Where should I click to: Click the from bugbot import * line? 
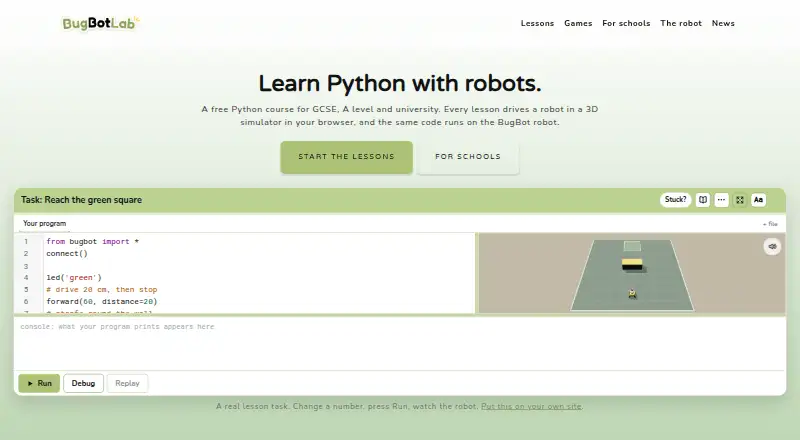[x=92, y=241]
